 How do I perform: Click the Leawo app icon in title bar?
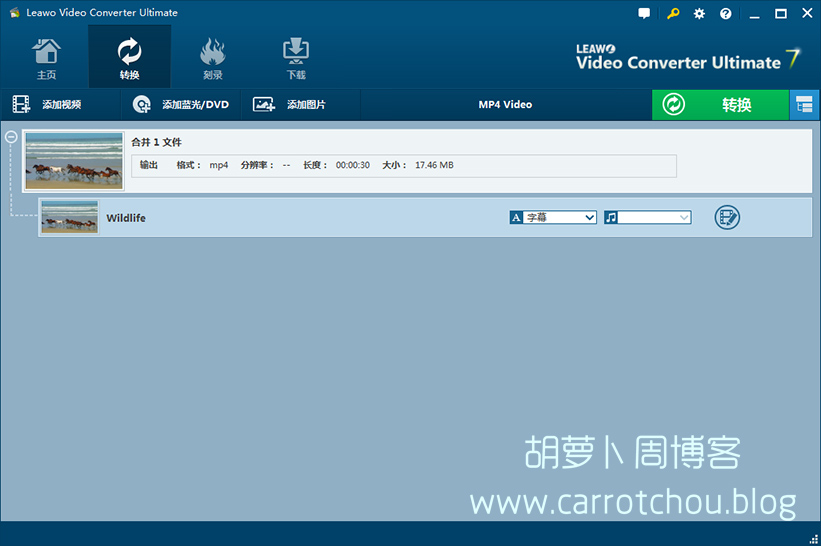15,13
